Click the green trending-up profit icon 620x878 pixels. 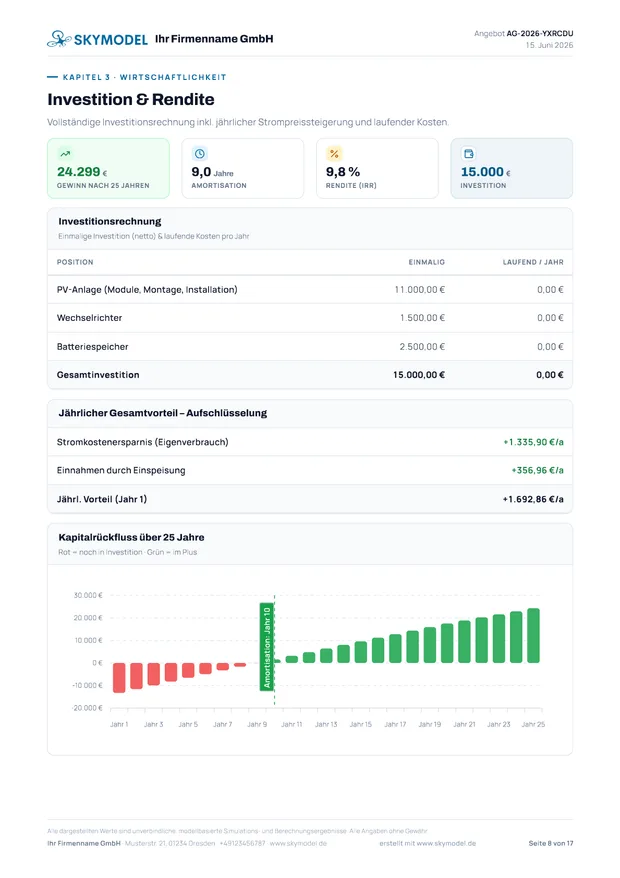[65, 153]
